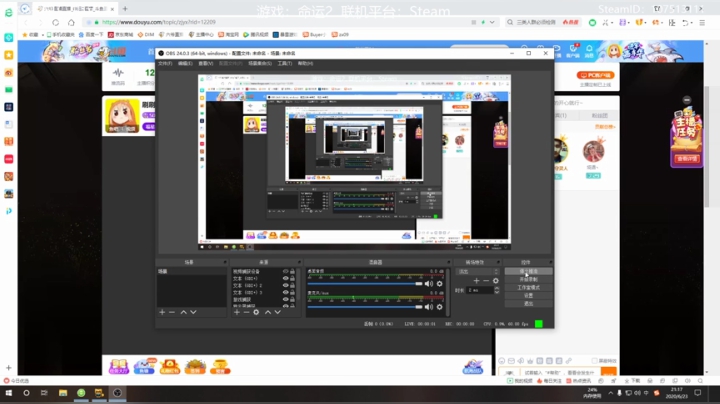
Task: Mute the desktop audio speaker icon
Action: (429, 284)
